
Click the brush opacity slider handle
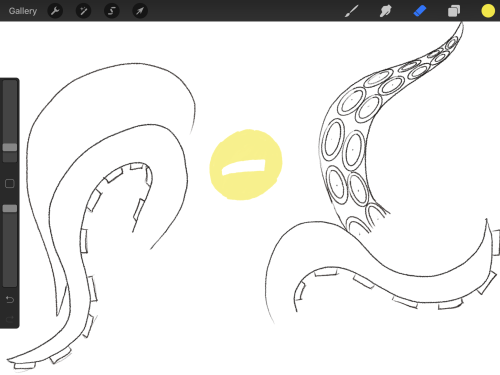10,209
